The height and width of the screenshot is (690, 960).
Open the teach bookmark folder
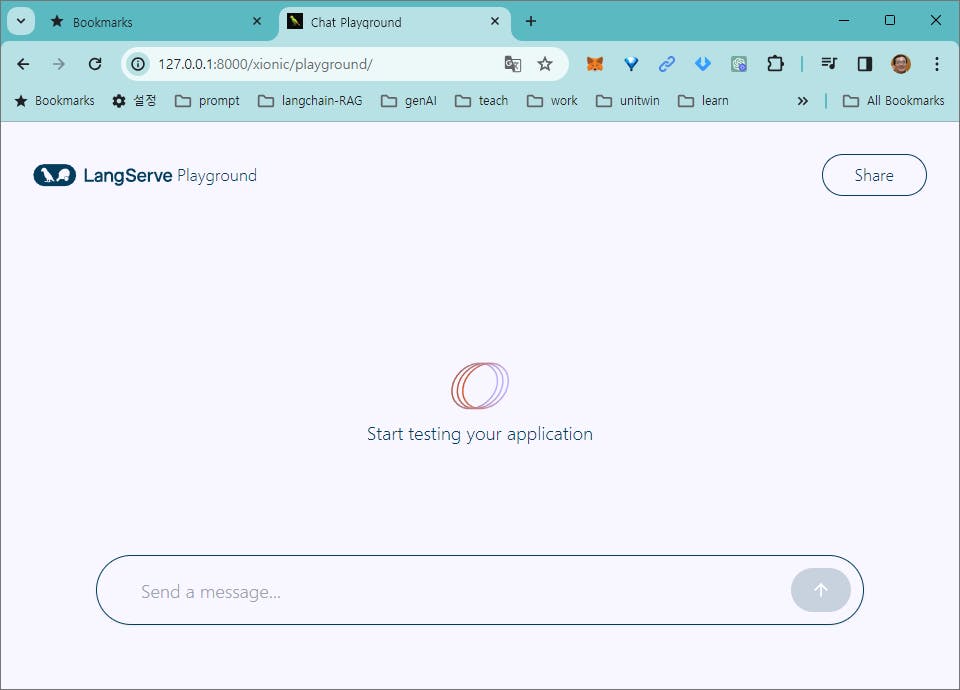tap(482, 100)
